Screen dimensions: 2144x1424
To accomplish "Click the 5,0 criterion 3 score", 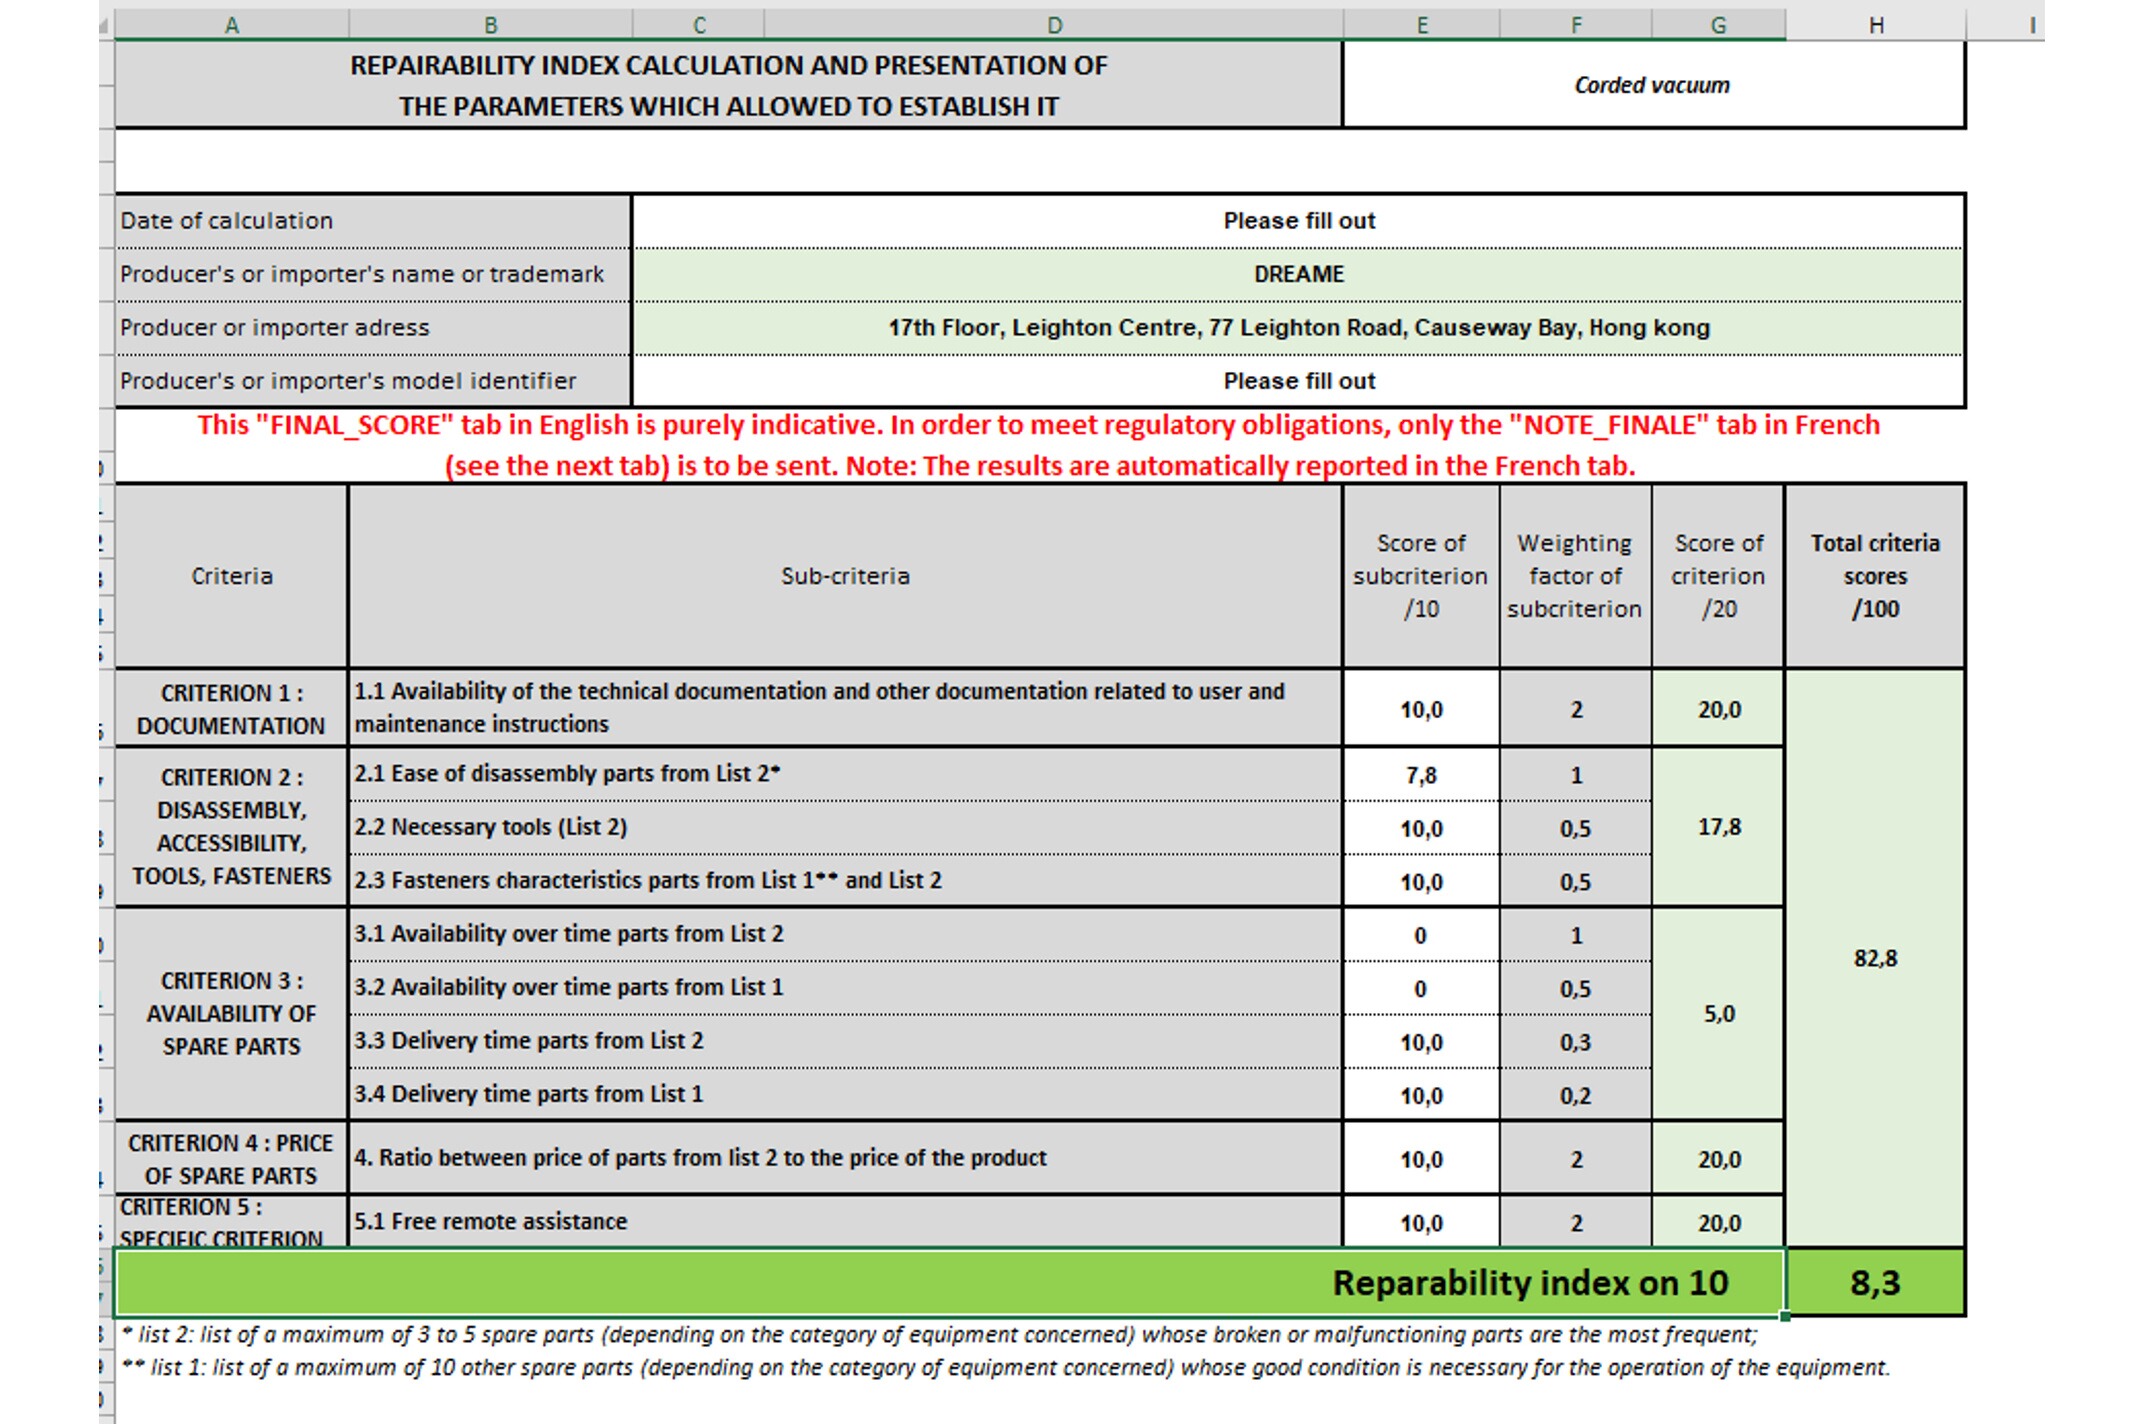I will point(1718,1014).
